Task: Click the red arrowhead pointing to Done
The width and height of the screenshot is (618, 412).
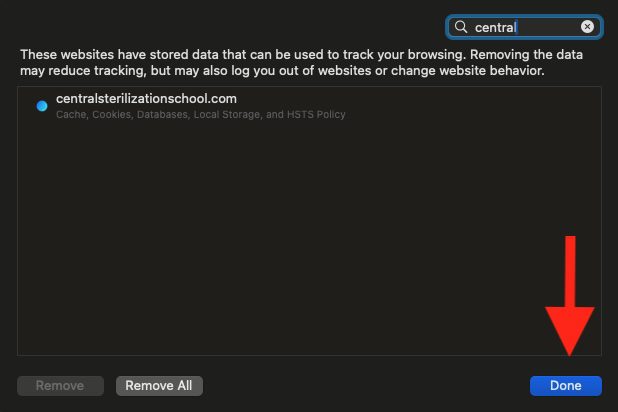Action: (x=570, y=331)
